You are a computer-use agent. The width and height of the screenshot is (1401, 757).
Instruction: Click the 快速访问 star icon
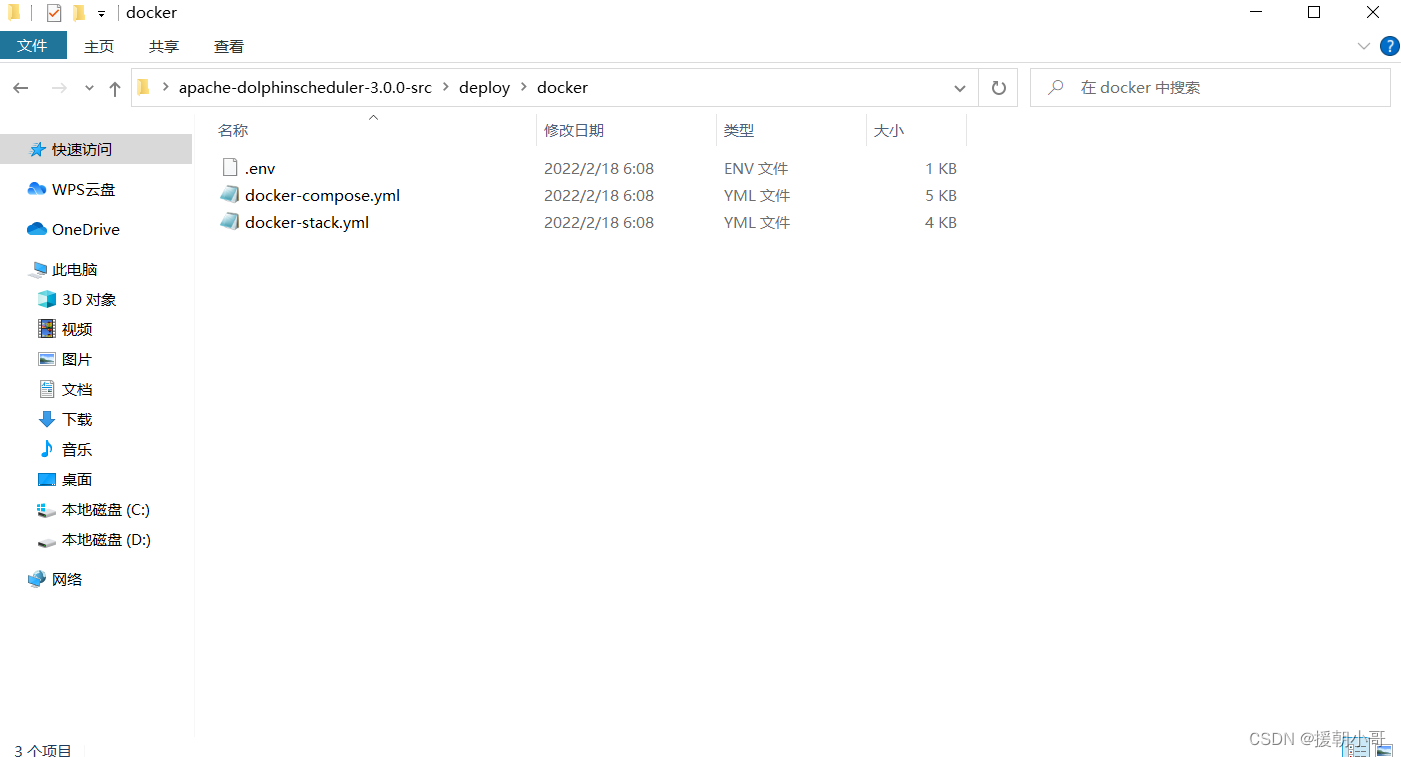(x=37, y=149)
